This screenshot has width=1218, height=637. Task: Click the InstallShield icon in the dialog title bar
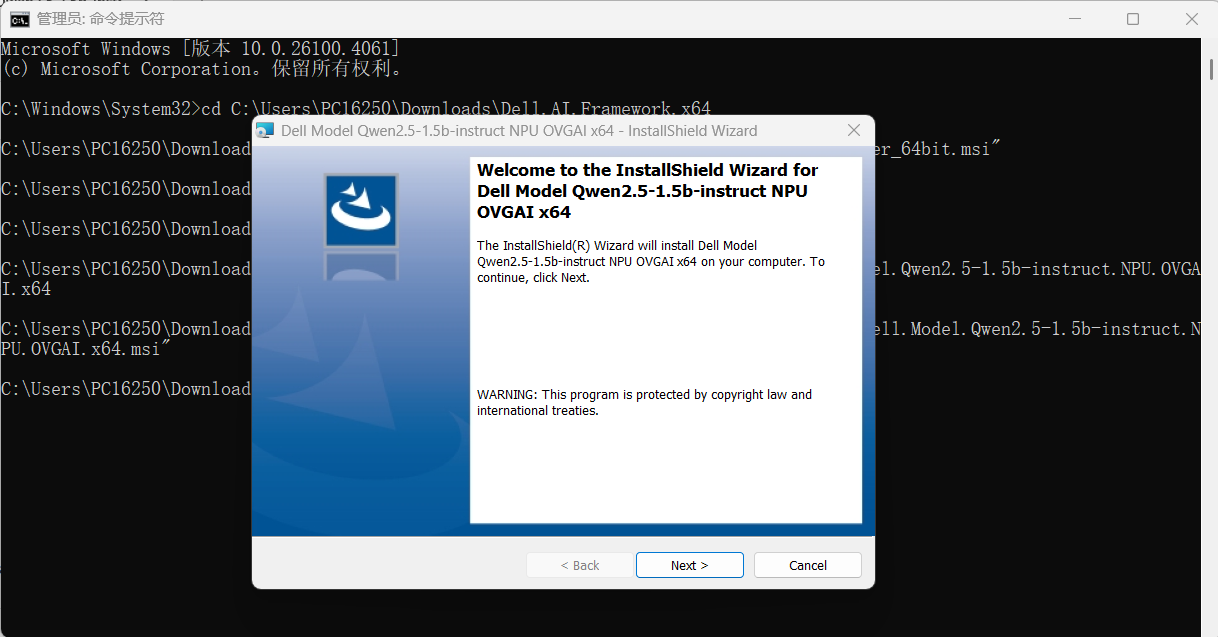coord(266,130)
